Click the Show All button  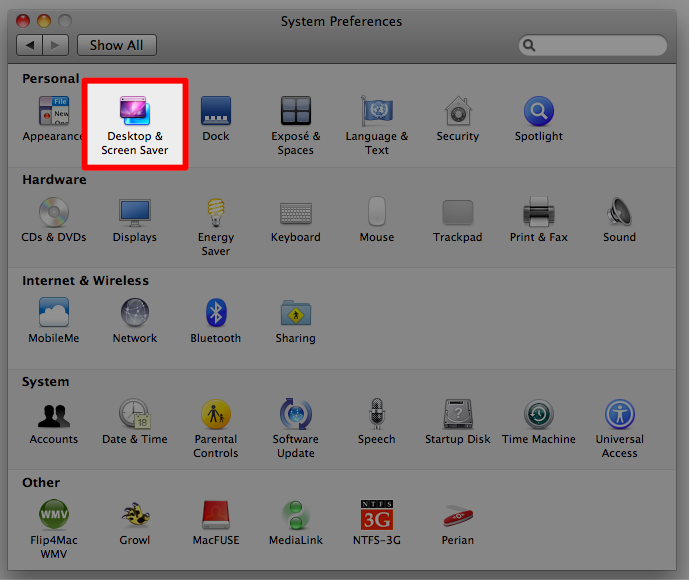click(x=116, y=45)
